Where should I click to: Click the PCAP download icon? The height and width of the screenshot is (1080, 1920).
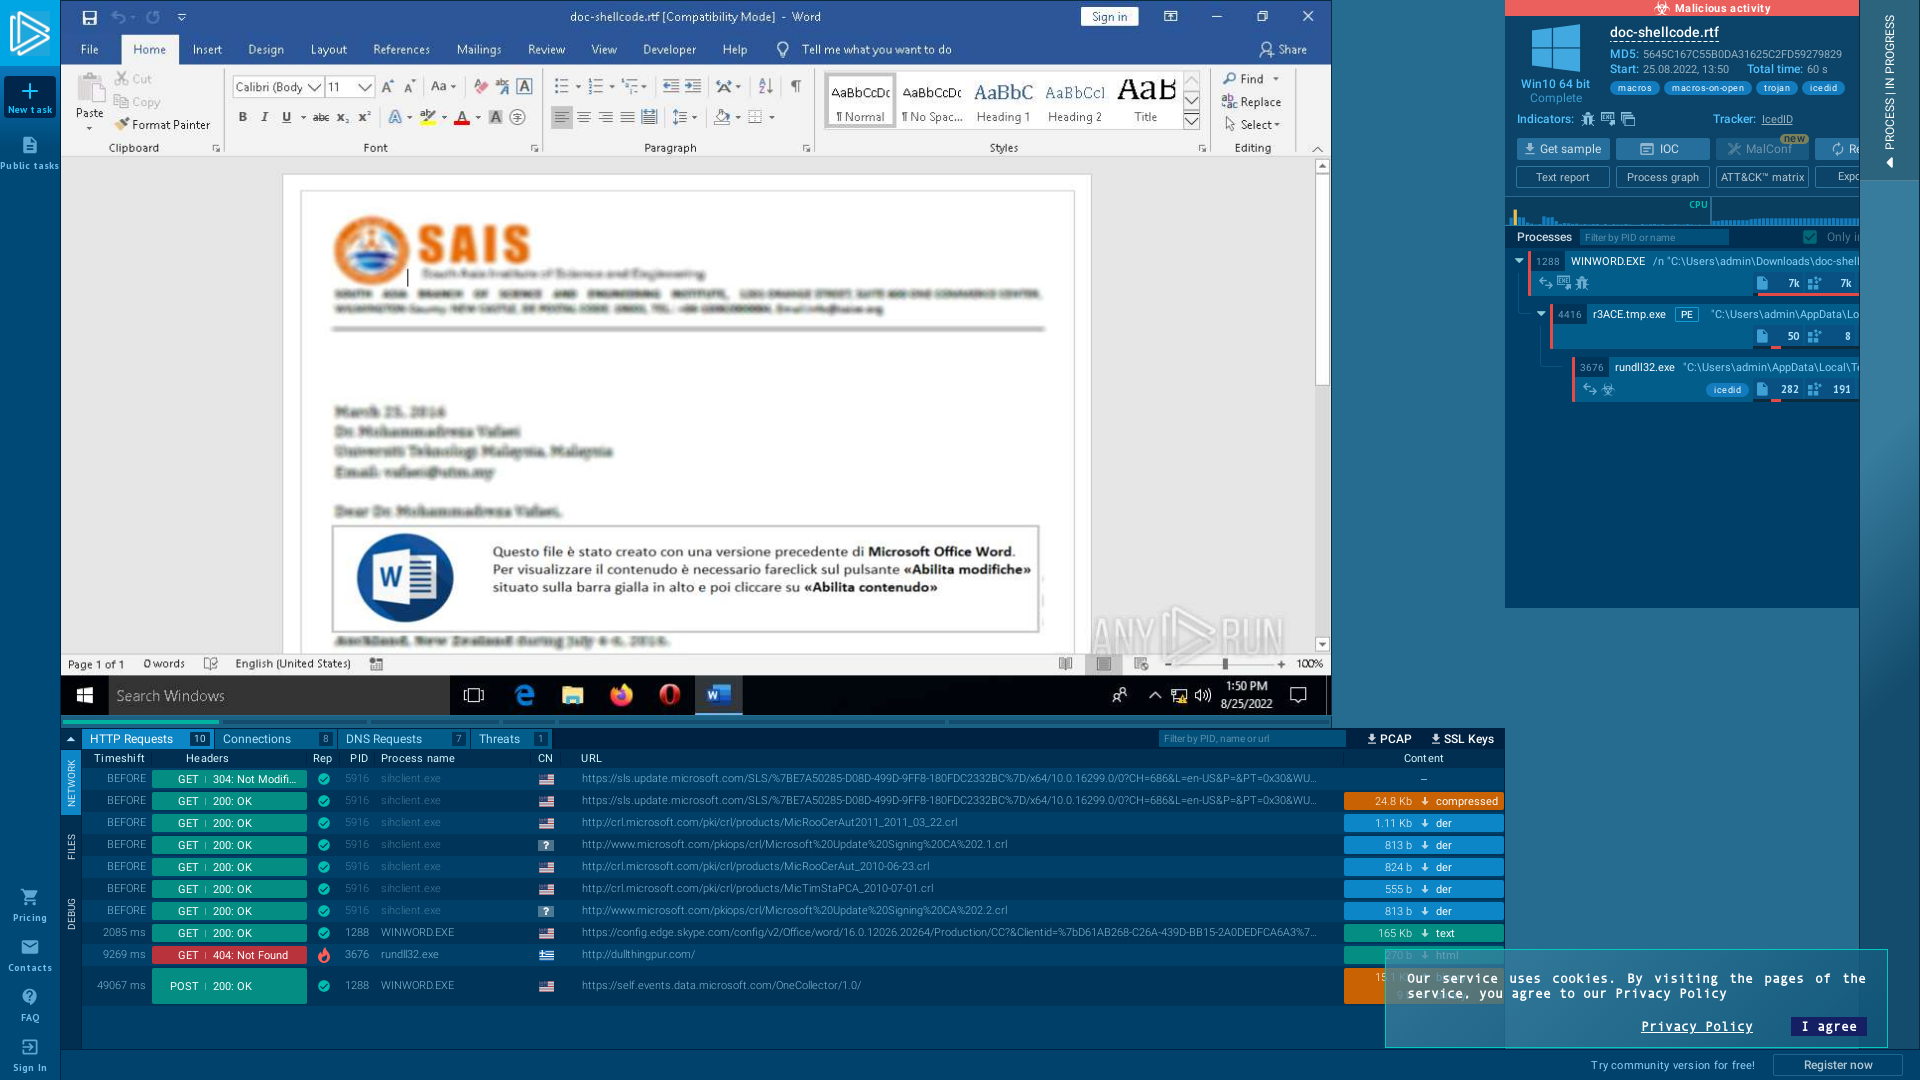pyautogui.click(x=1371, y=739)
